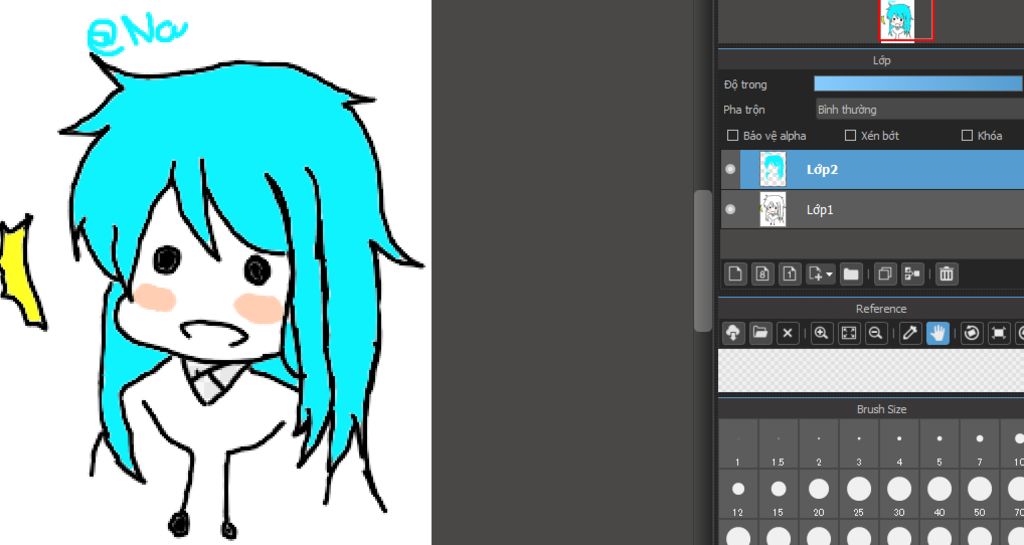The image size is (1024, 545).
Task: Close the reference image with X
Action: point(788,334)
